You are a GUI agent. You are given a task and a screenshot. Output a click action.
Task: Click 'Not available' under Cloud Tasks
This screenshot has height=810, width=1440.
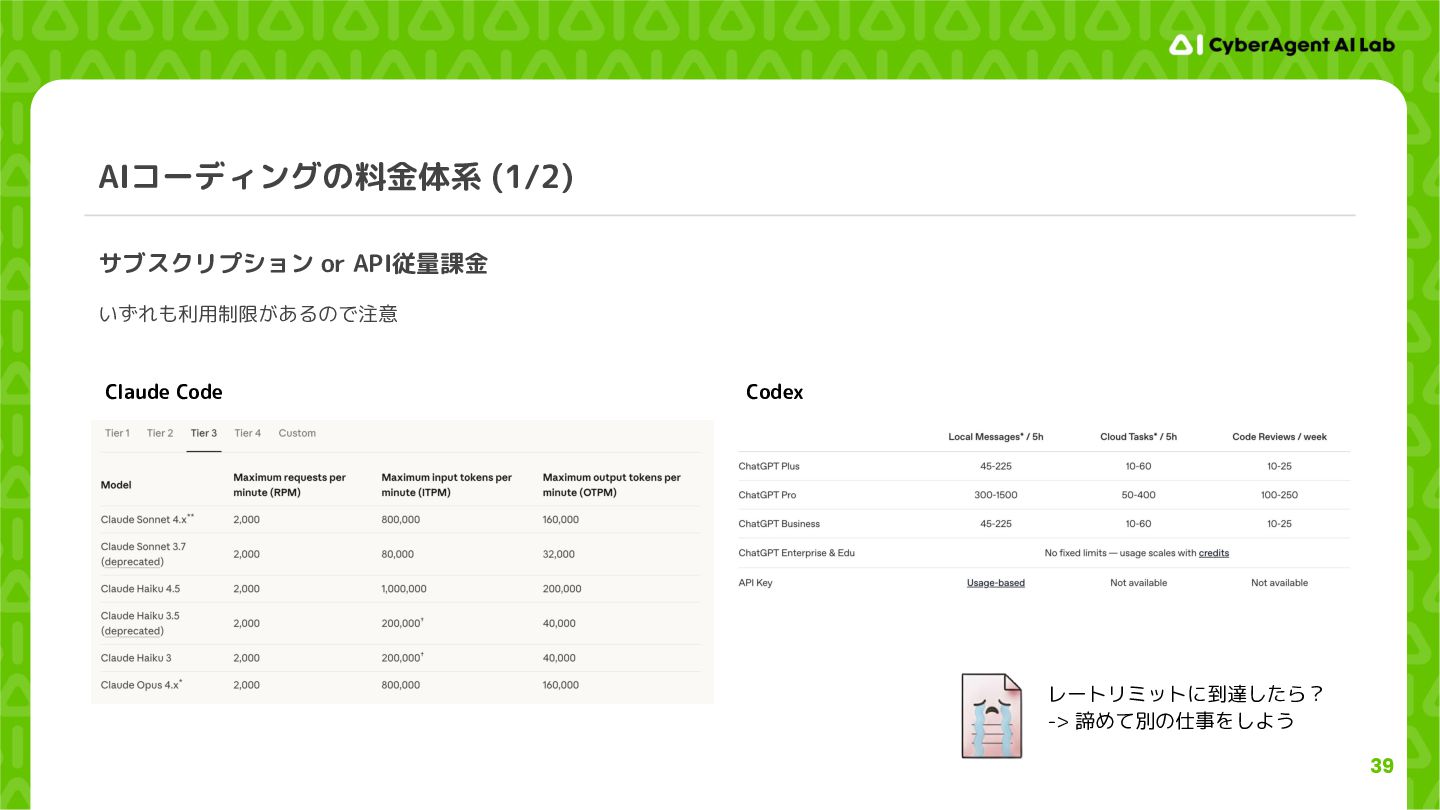[1138, 583]
